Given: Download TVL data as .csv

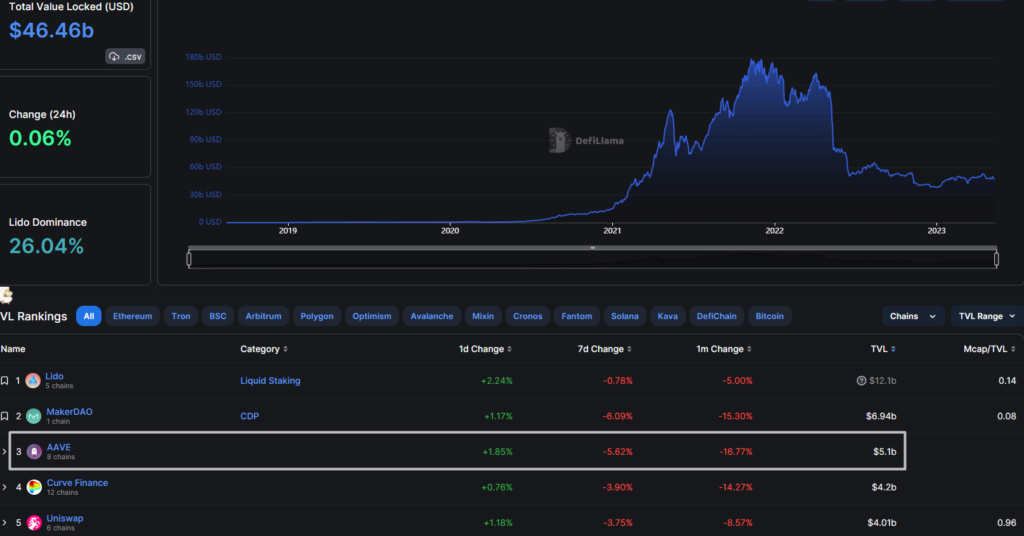Looking at the screenshot, I should 126,57.
